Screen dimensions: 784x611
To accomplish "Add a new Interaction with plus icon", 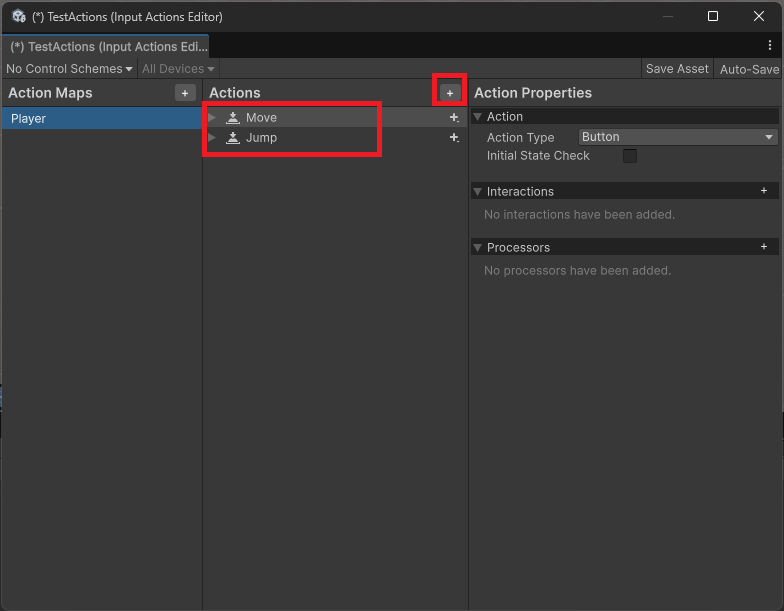I will [x=764, y=191].
